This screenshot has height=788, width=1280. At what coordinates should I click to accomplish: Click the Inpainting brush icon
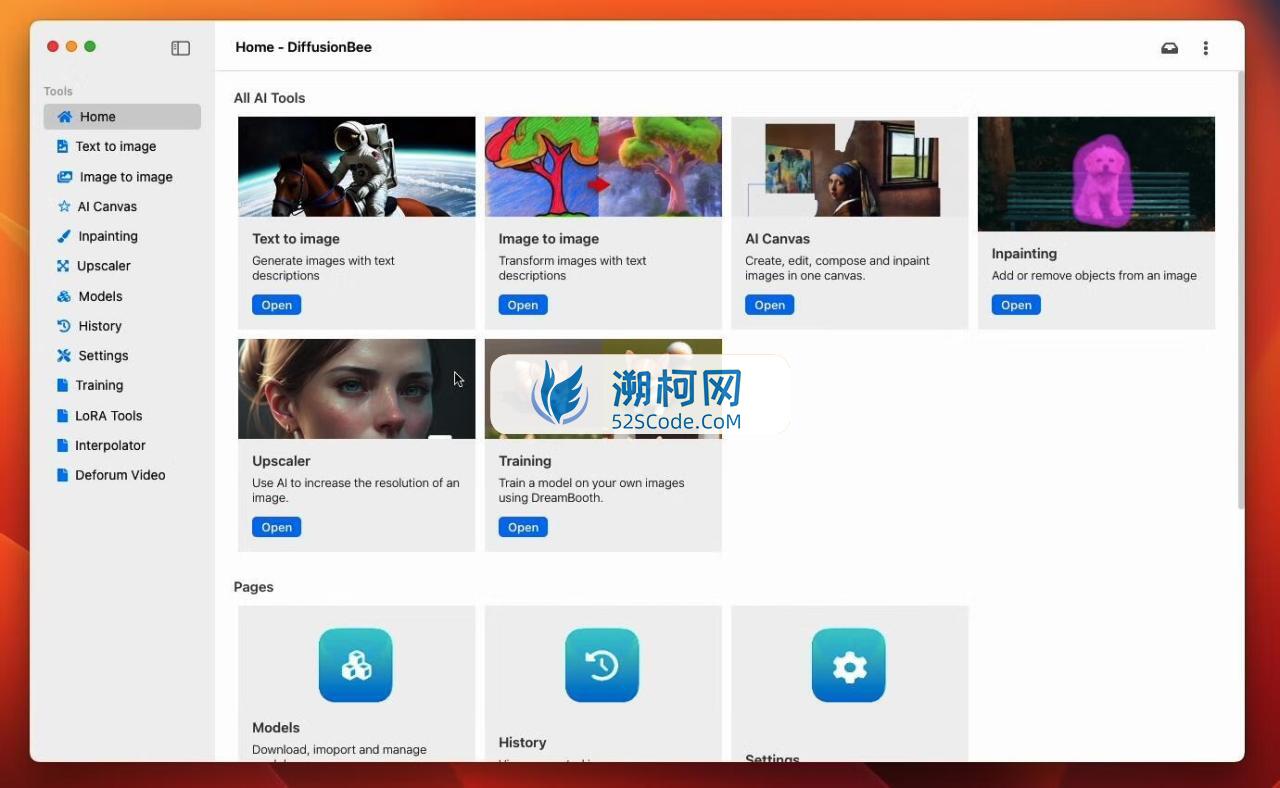click(64, 236)
